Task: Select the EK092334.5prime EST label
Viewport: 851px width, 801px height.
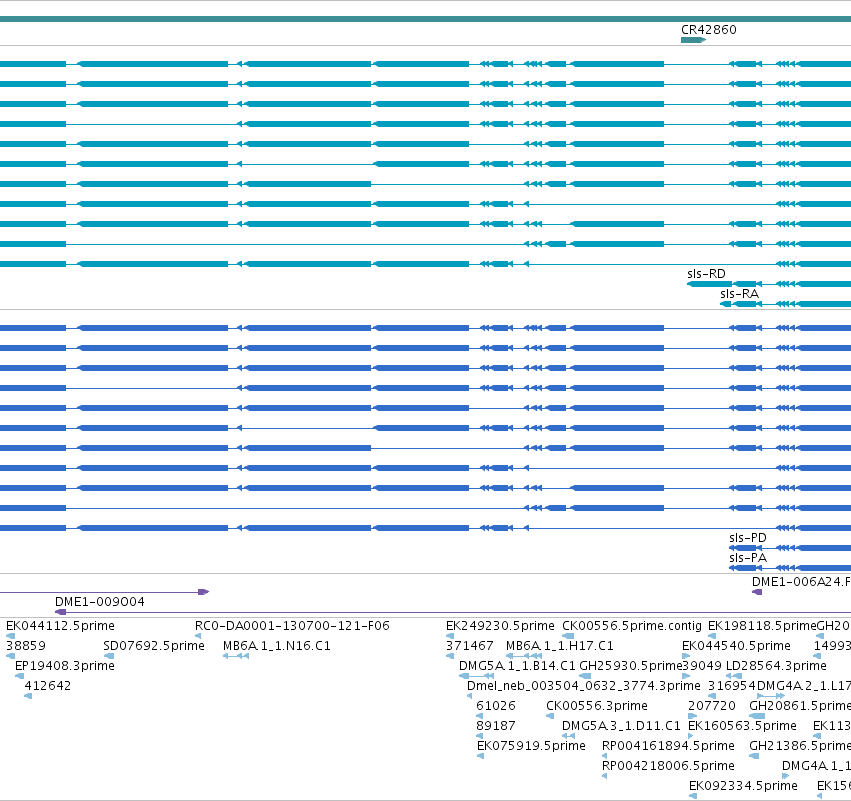Action: pos(743,786)
